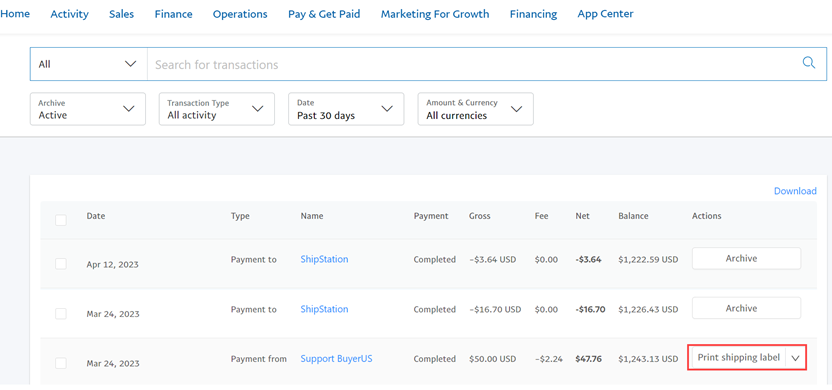Switch to the App Center menu
832x390 pixels.
605,14
